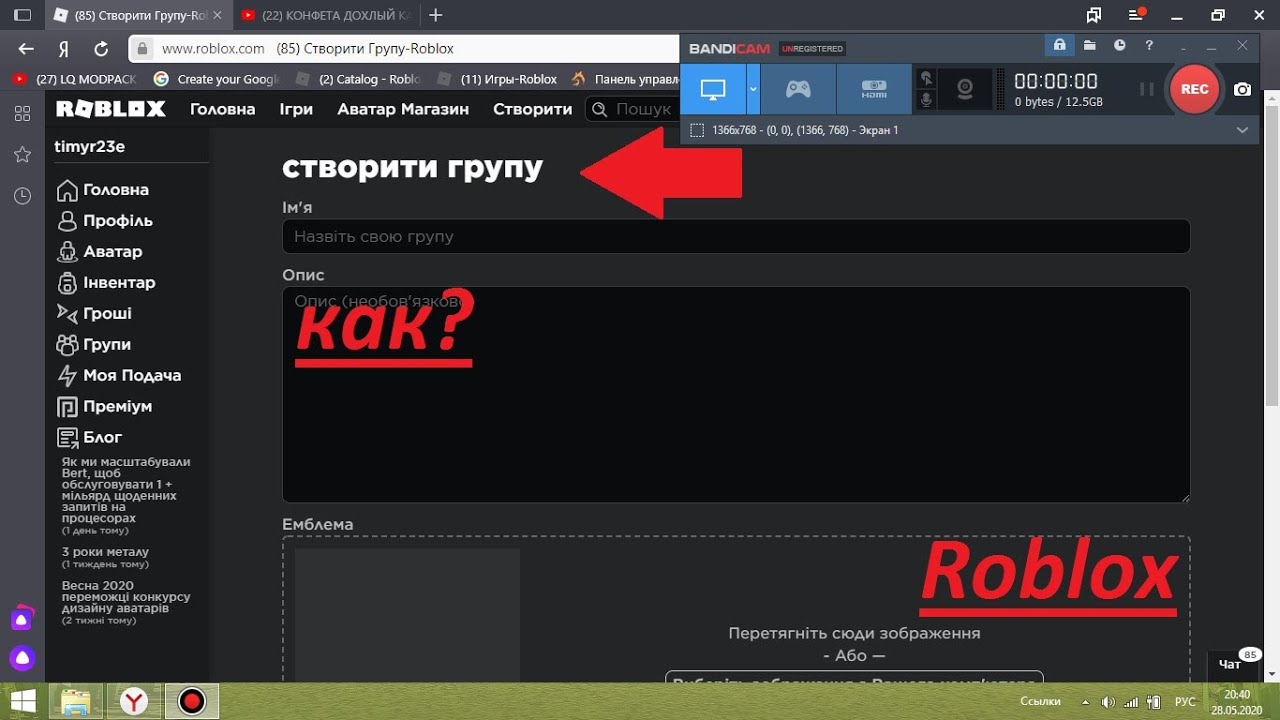This screenshot has height=720, width=1280.
Task: Click the Bandicam pause button
Action: click(1147, 89)
